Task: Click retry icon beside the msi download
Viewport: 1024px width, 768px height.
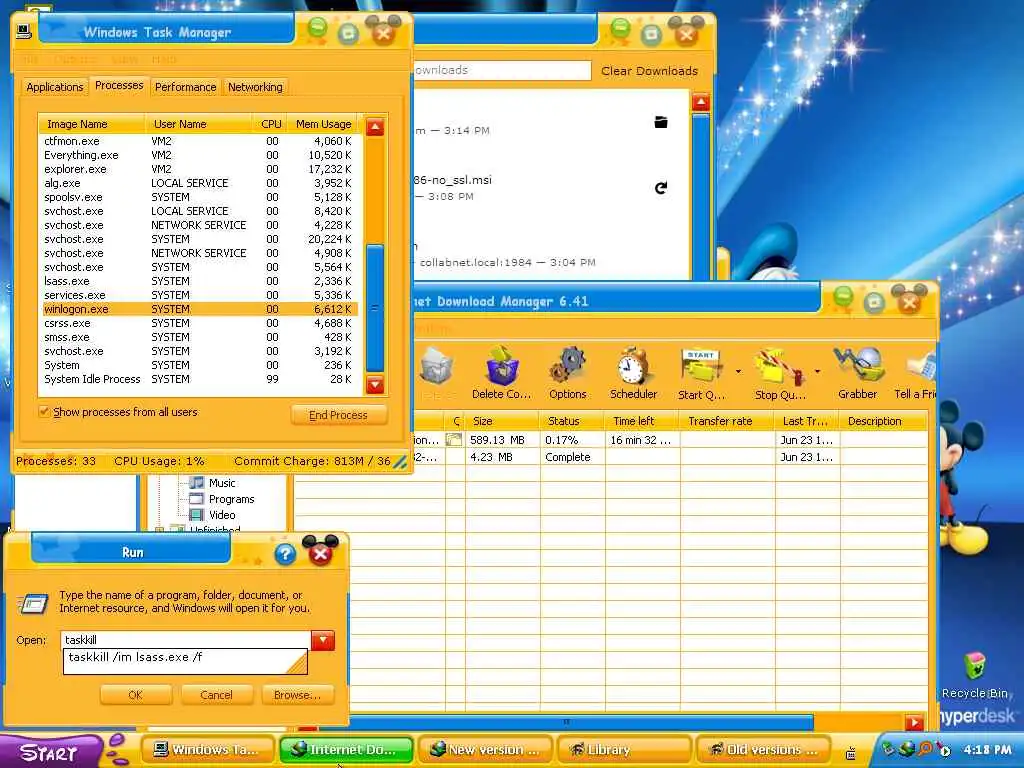Action: (661, 188)
